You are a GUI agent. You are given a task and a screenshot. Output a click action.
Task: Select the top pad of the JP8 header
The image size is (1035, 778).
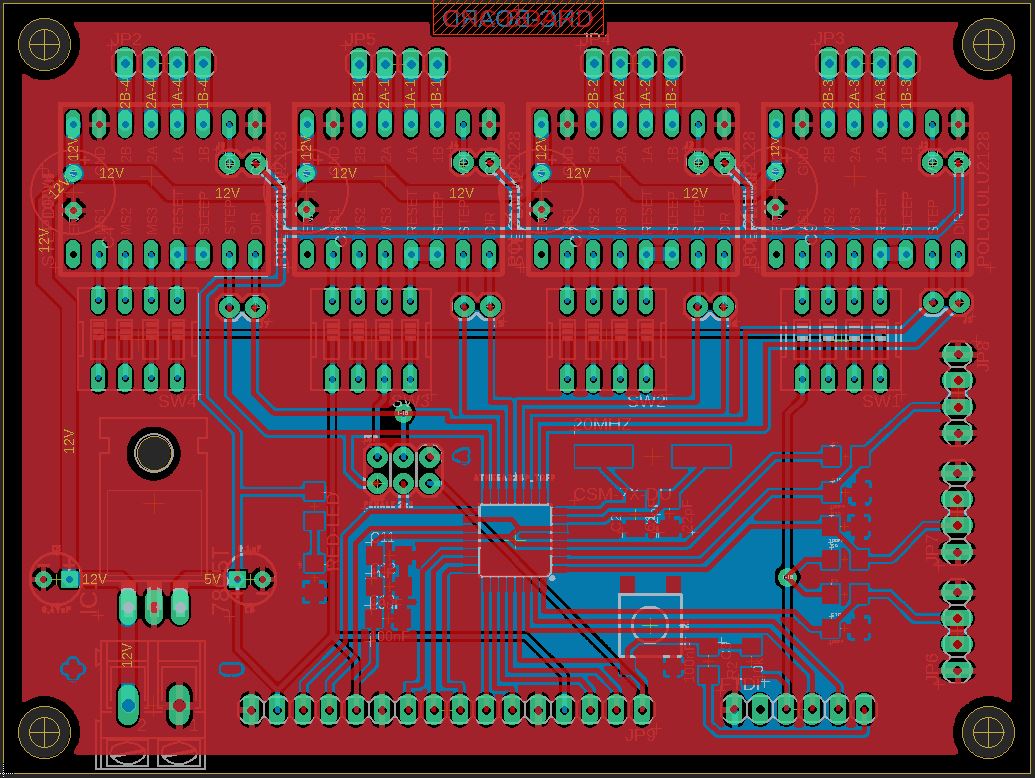pos(957,355)
